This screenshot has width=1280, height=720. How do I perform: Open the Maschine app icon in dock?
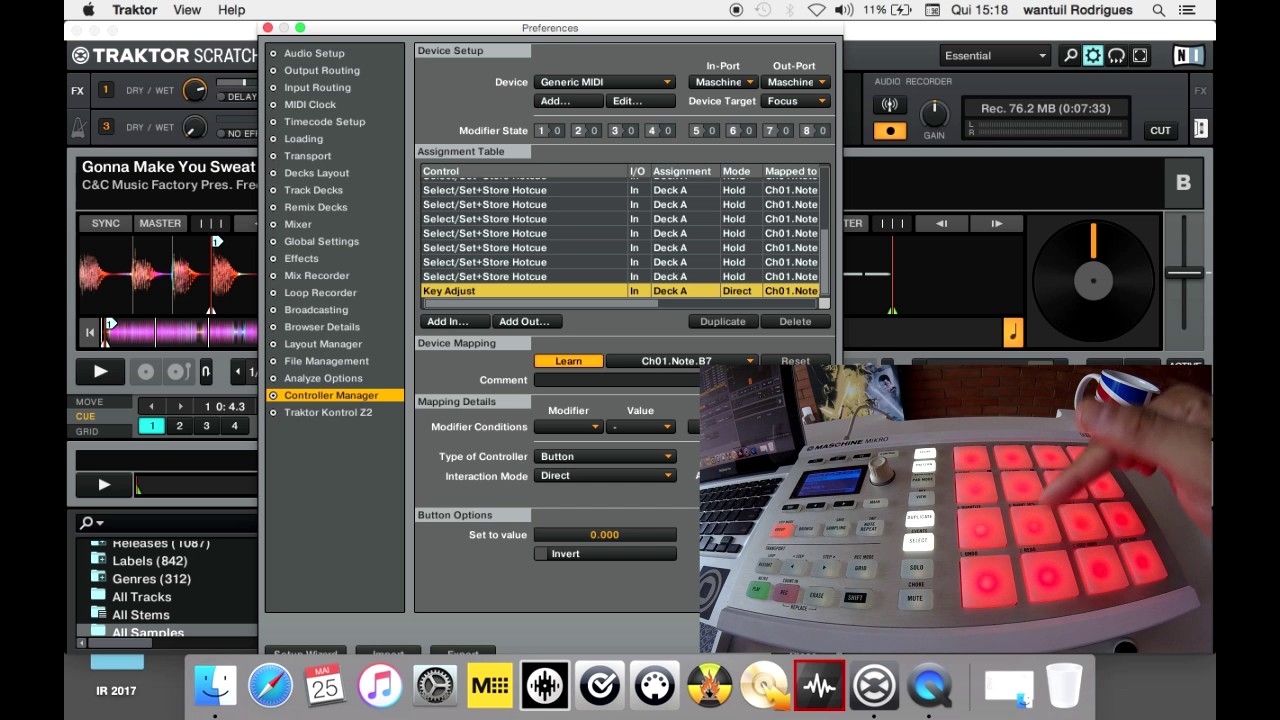pyautogui.click(x=490, y=686)
